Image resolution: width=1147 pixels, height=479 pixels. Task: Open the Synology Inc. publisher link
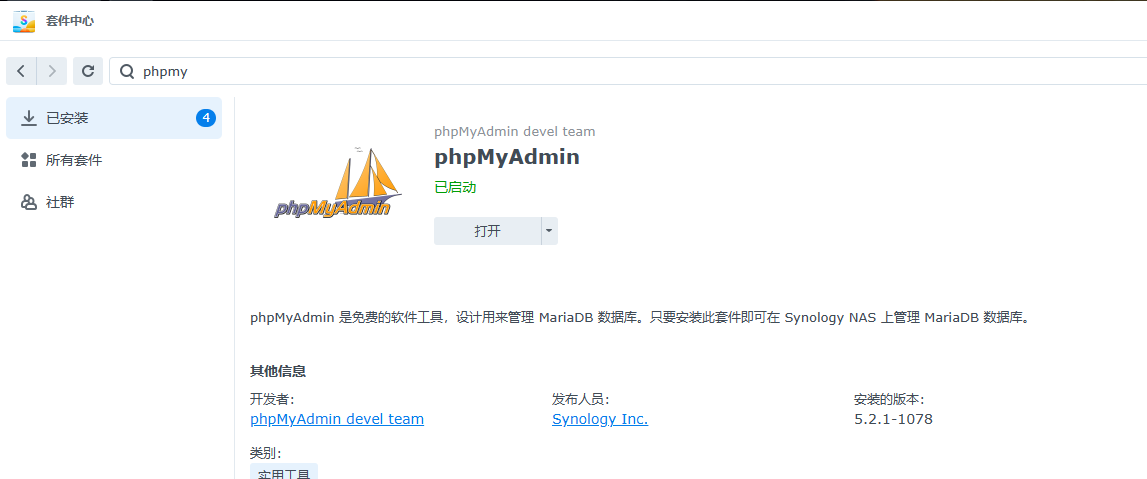click(600, 419)
